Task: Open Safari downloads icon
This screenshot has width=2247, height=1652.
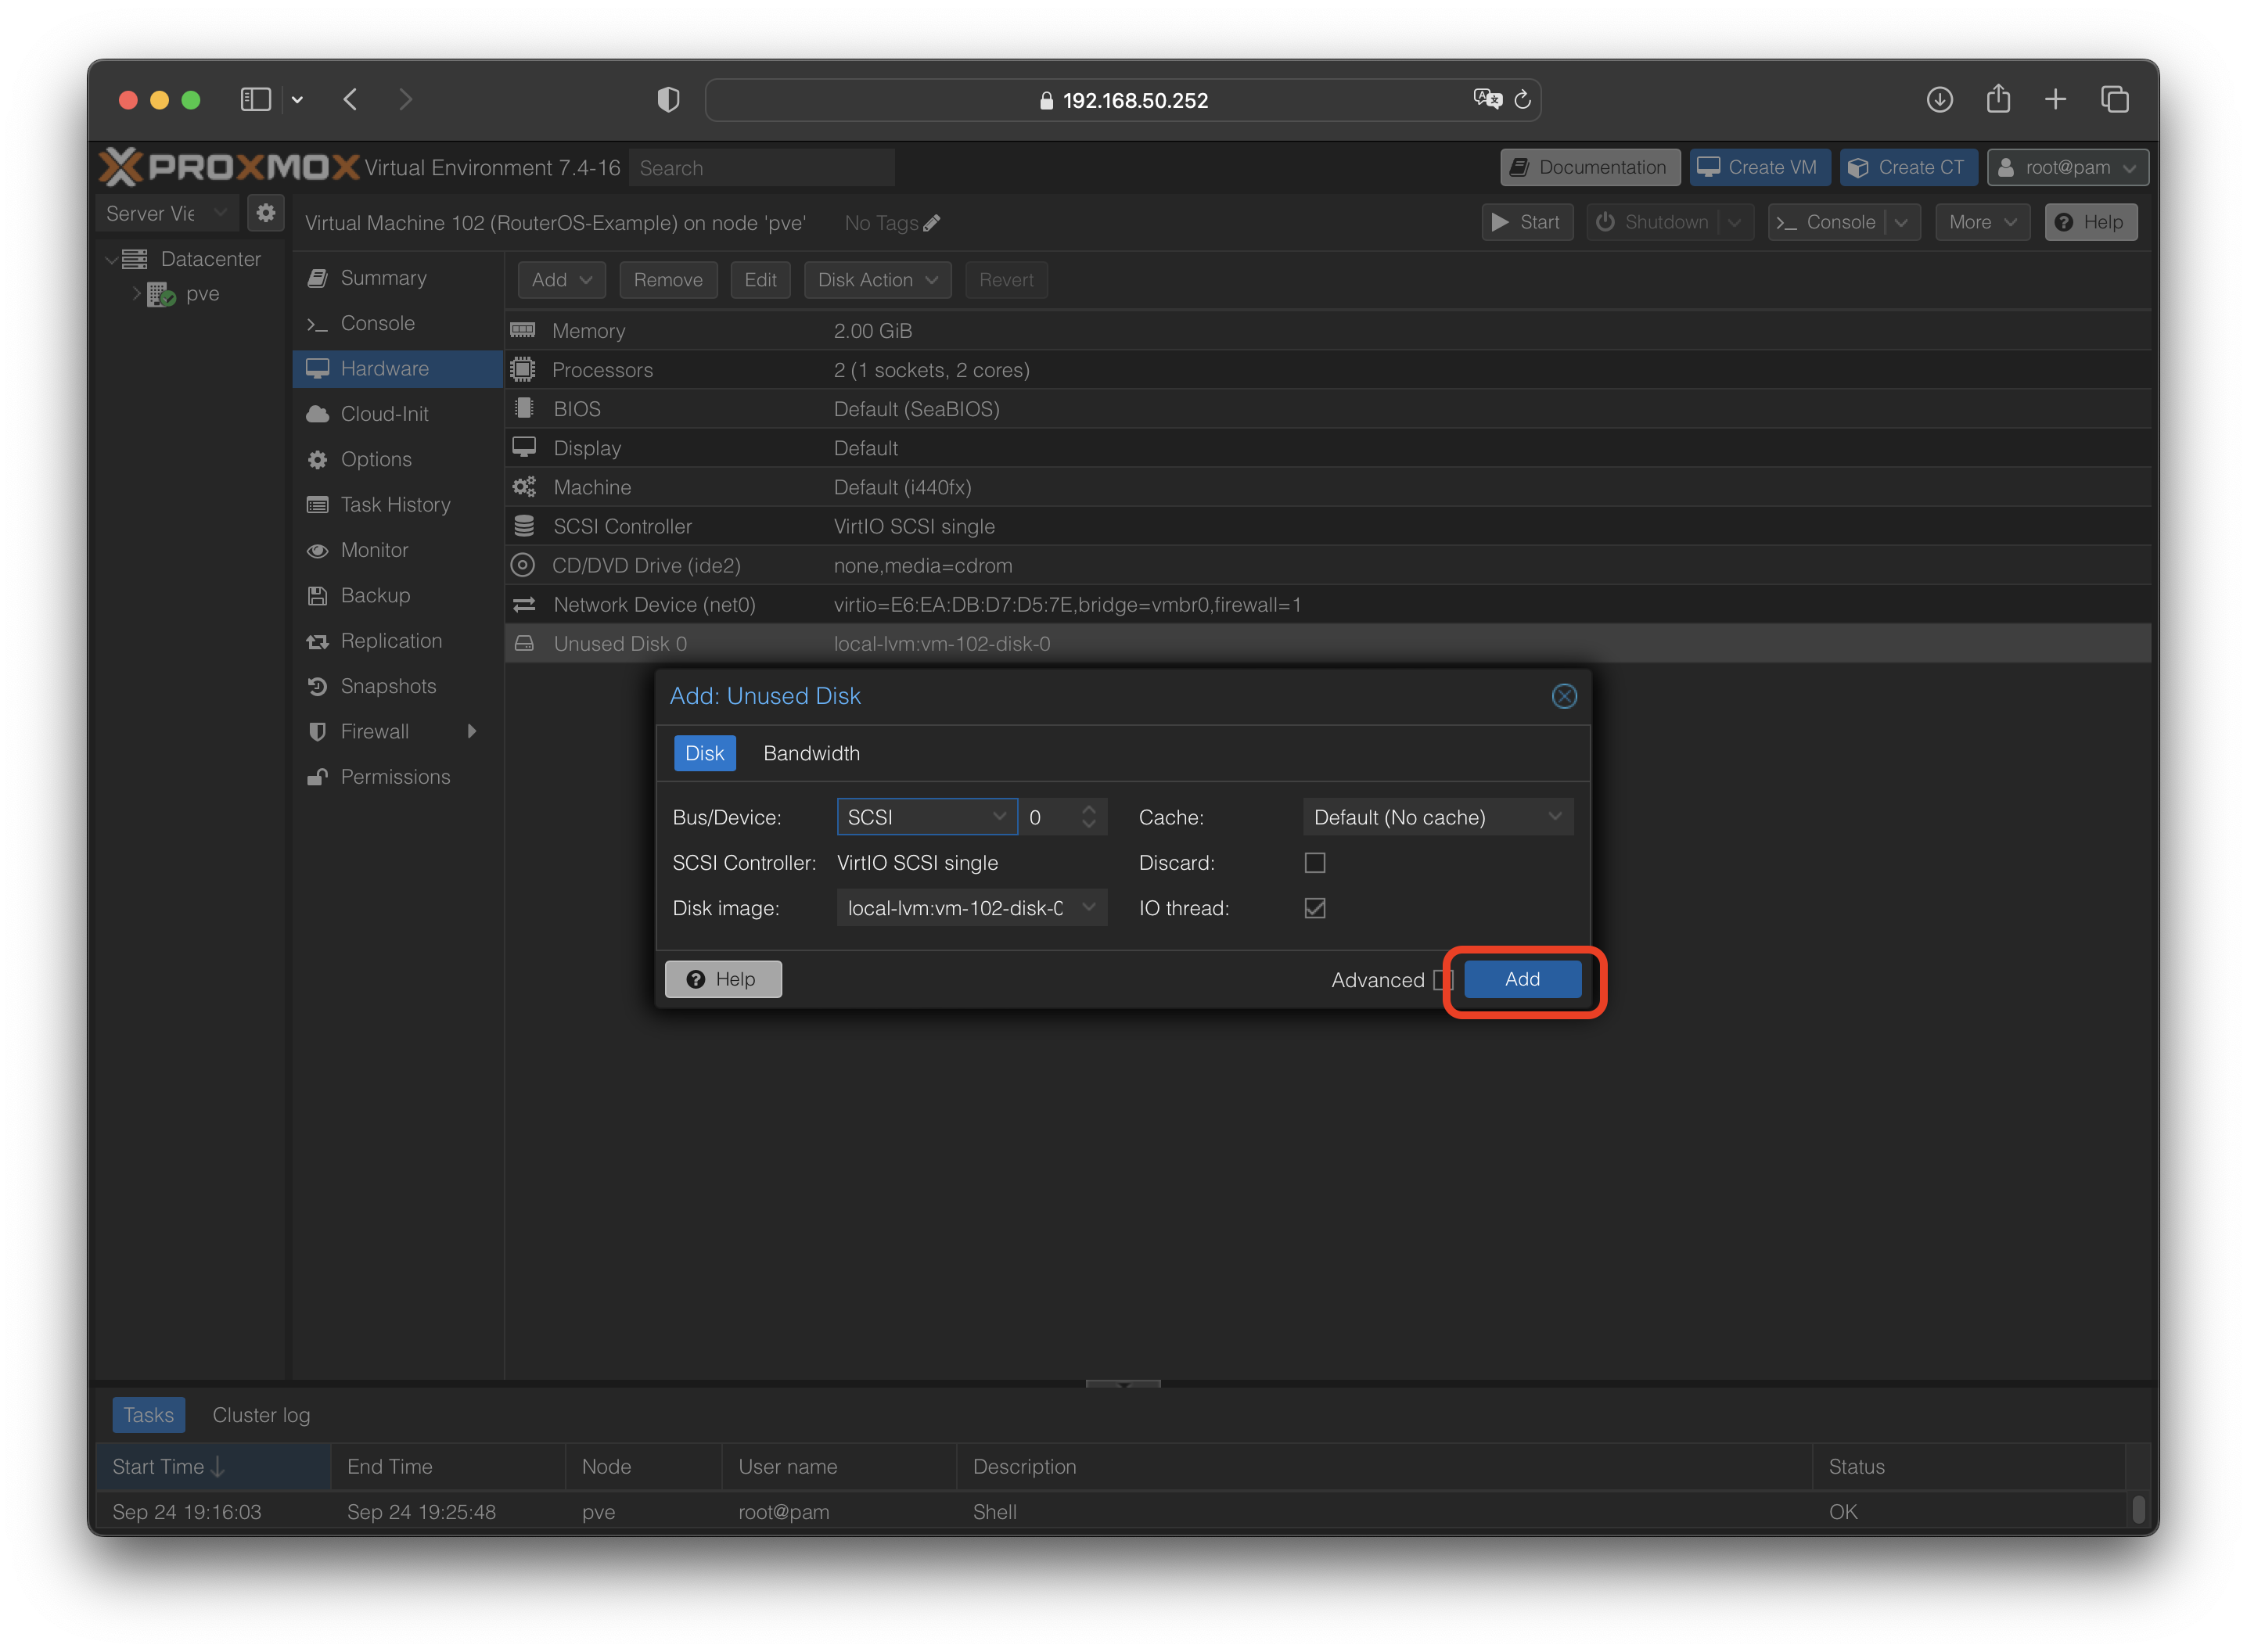Action: point(1939,100)
